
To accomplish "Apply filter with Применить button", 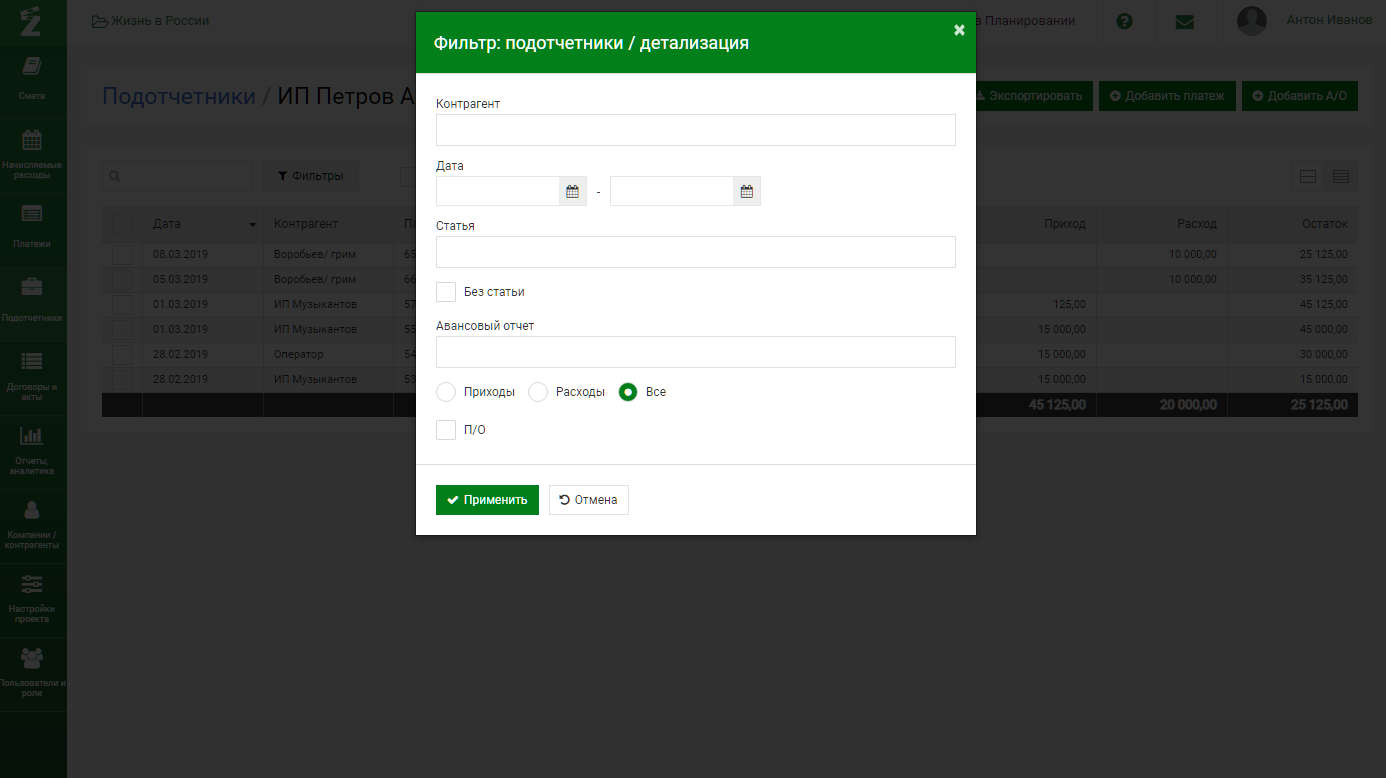I will [487, 500].
